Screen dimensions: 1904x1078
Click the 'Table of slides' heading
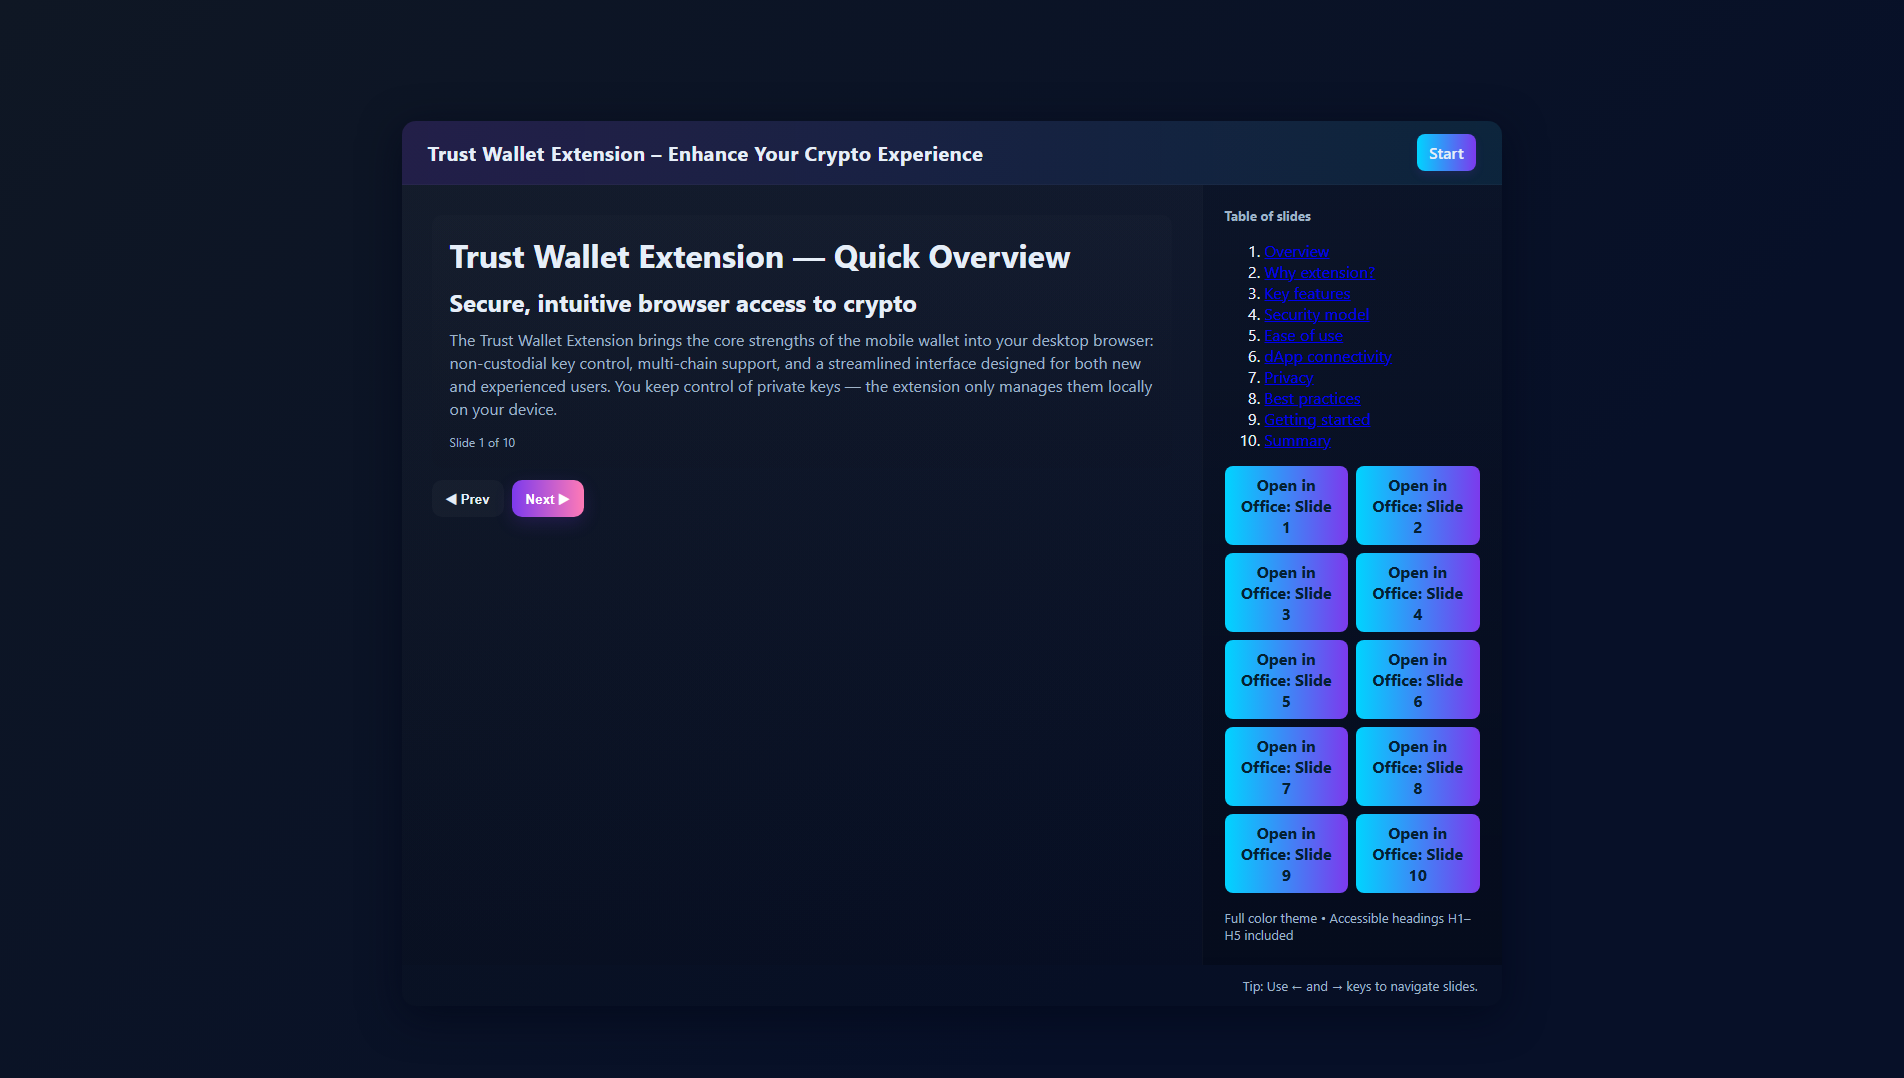point(1267,216)
